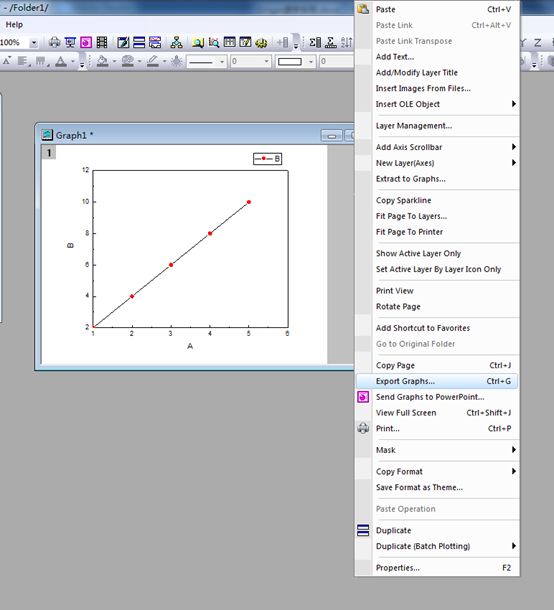This screenshot has width=554, height=610.
Task: Click the layer 1 icon in Graph1
Action: pos(49,152)
